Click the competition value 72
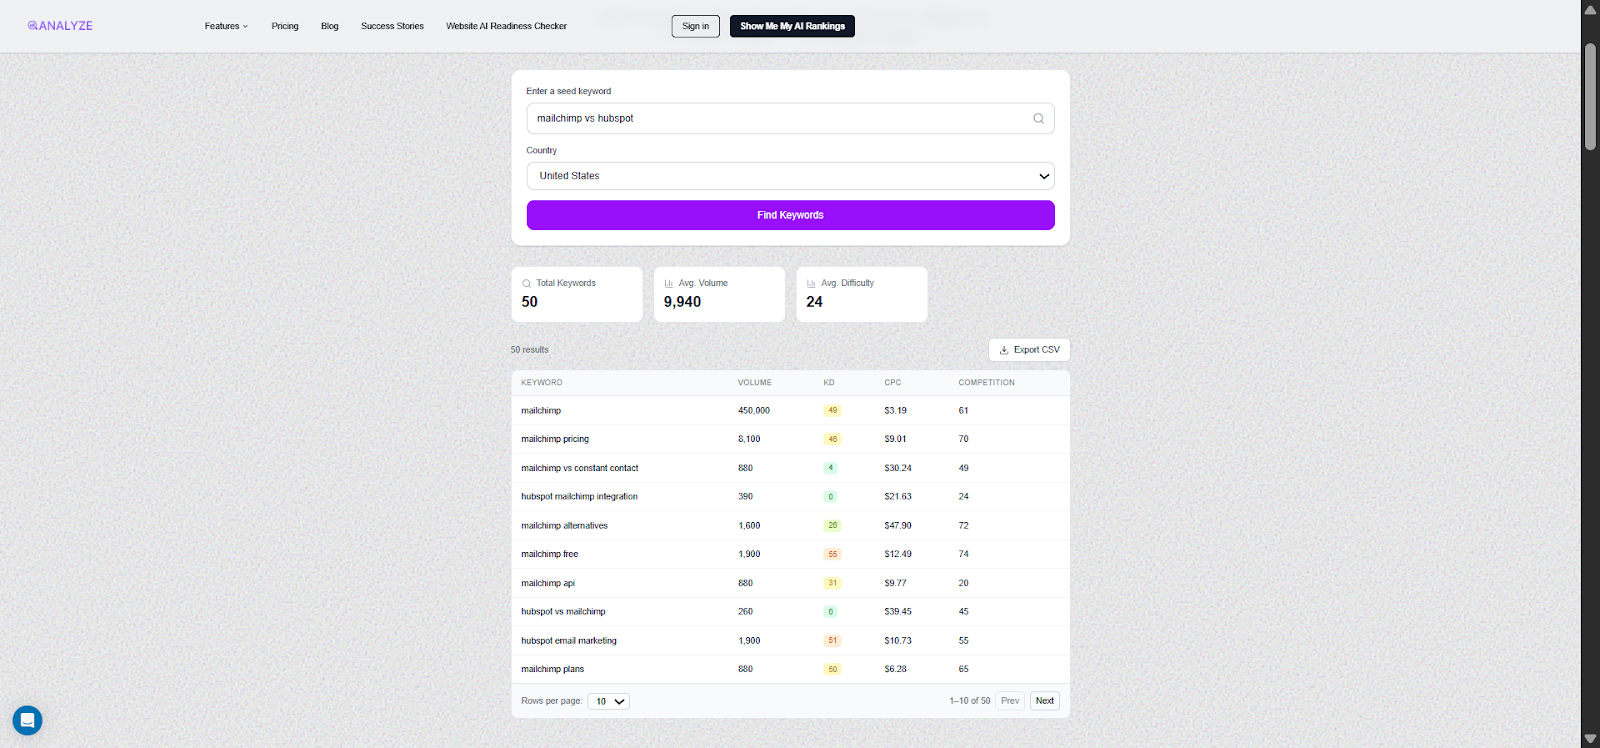1600x748 pixels. click(963, 525)
